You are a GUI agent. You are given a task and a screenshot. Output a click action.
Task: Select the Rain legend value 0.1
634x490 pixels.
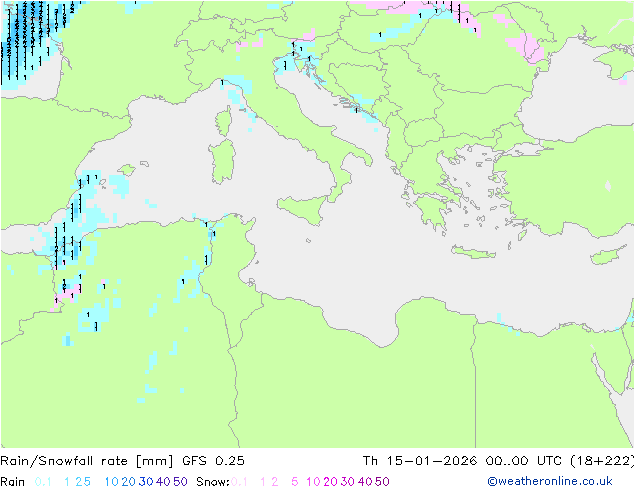43,482
